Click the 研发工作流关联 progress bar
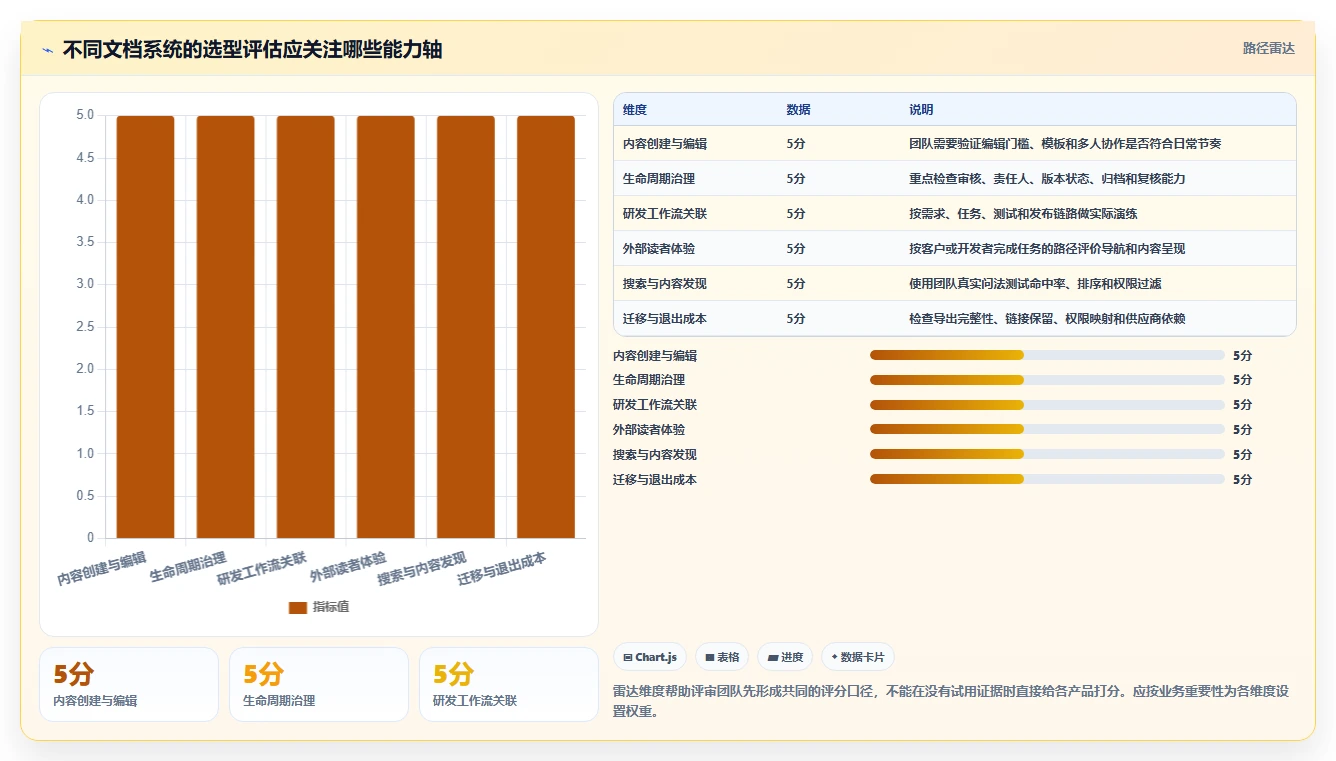Image resolution: width=1336 pixels, height=761 pixels. (x=1047, y=405)
